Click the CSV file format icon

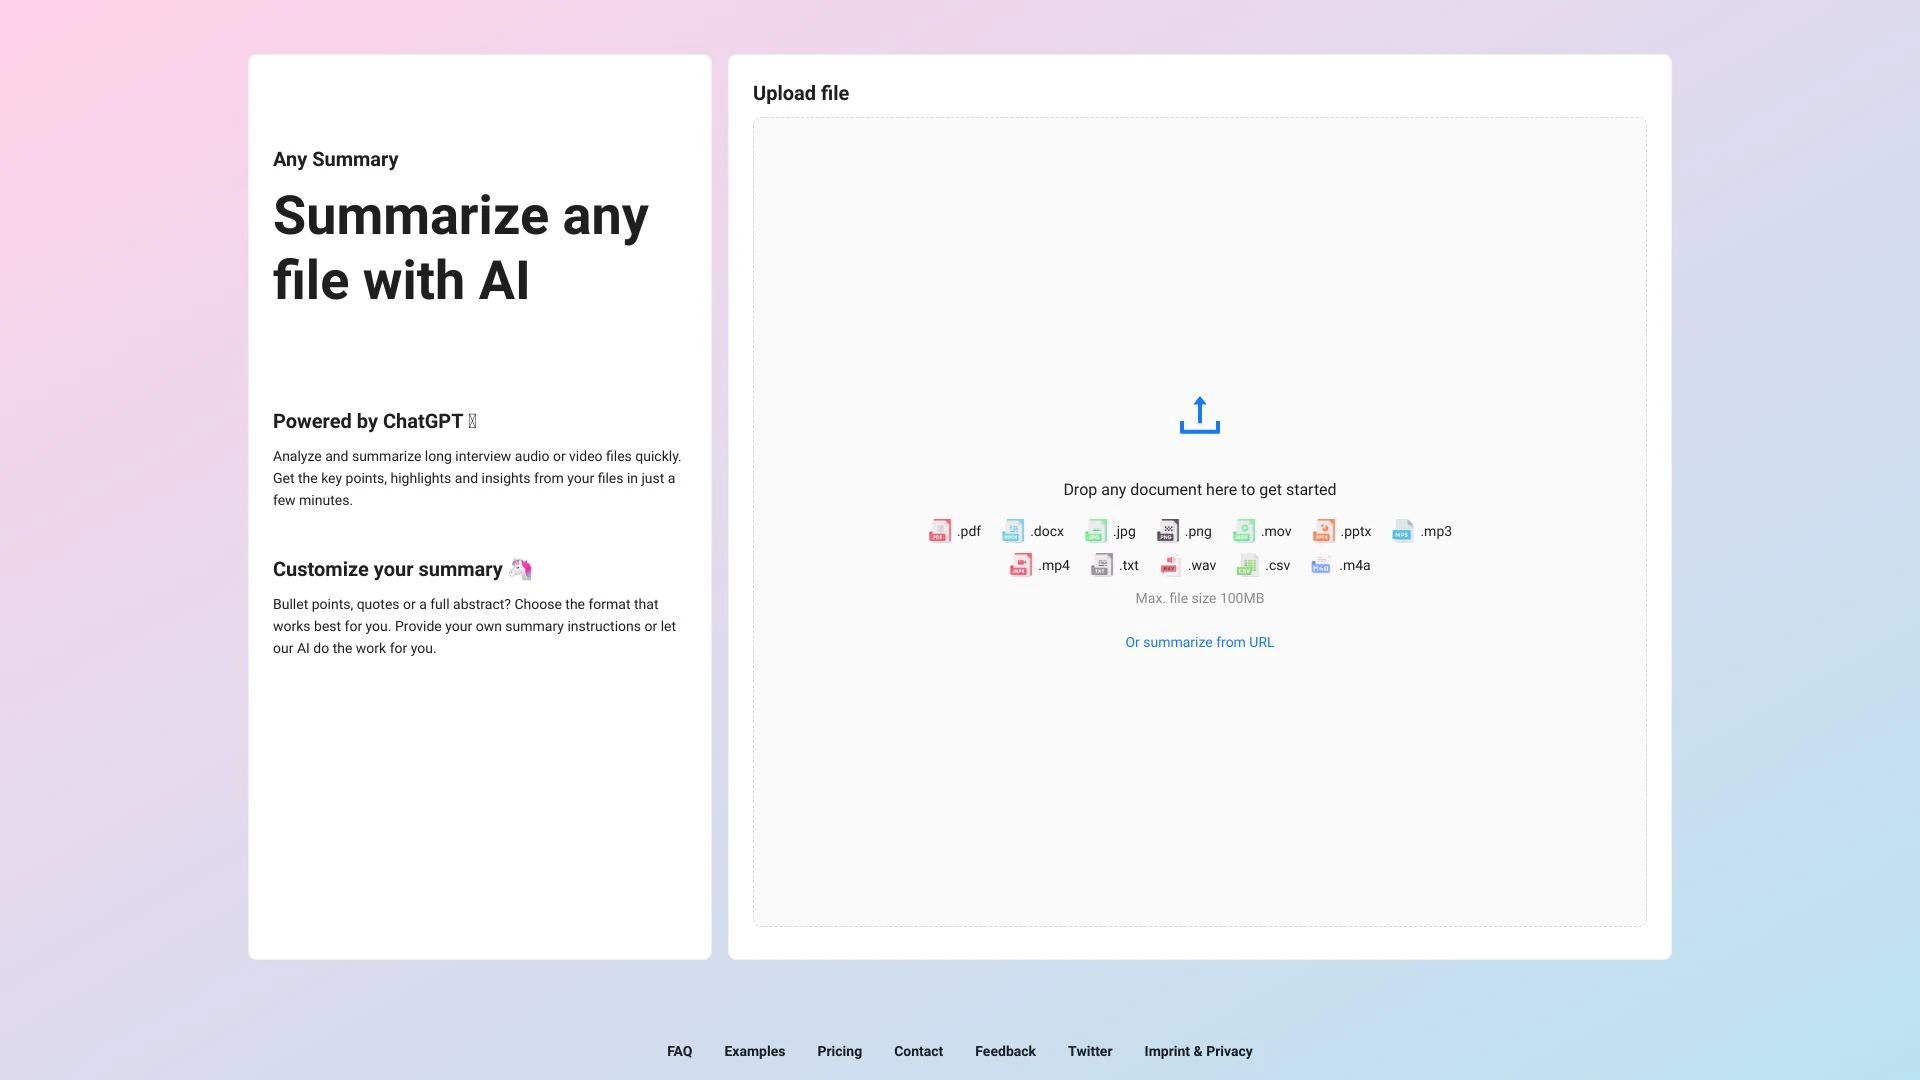(1247, 564)
